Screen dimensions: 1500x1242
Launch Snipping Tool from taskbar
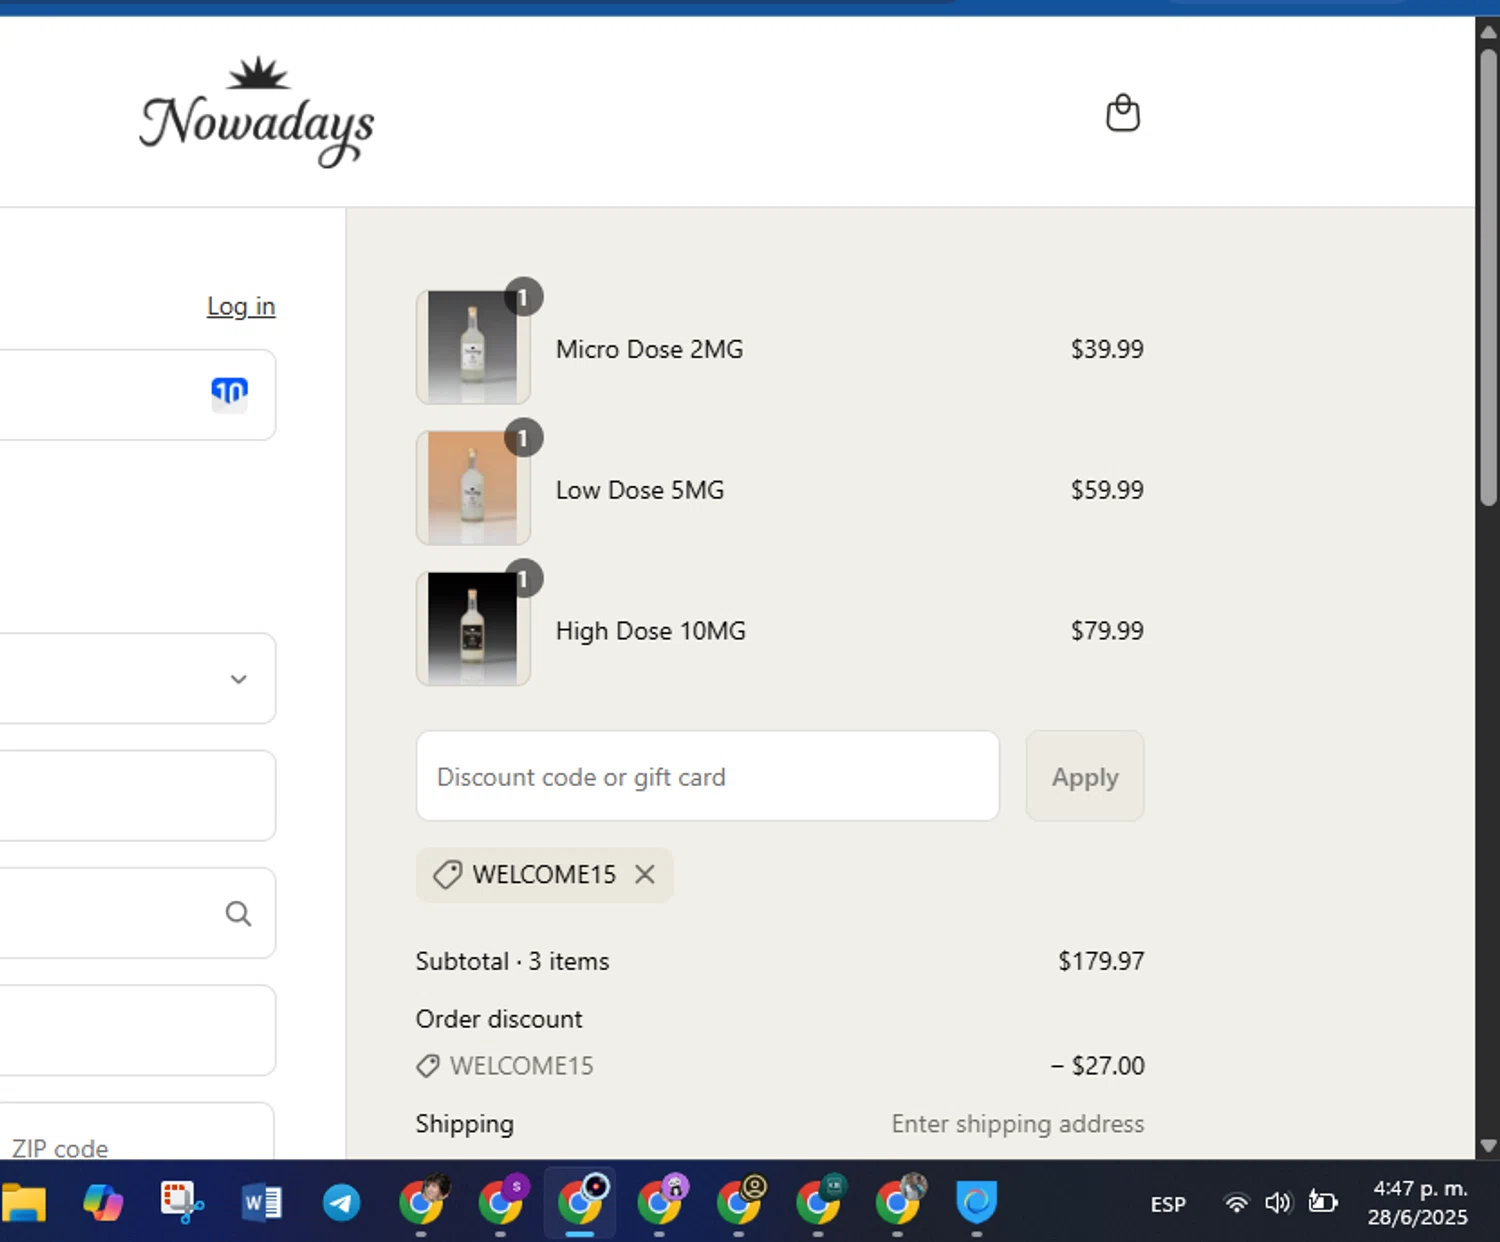182,1202
